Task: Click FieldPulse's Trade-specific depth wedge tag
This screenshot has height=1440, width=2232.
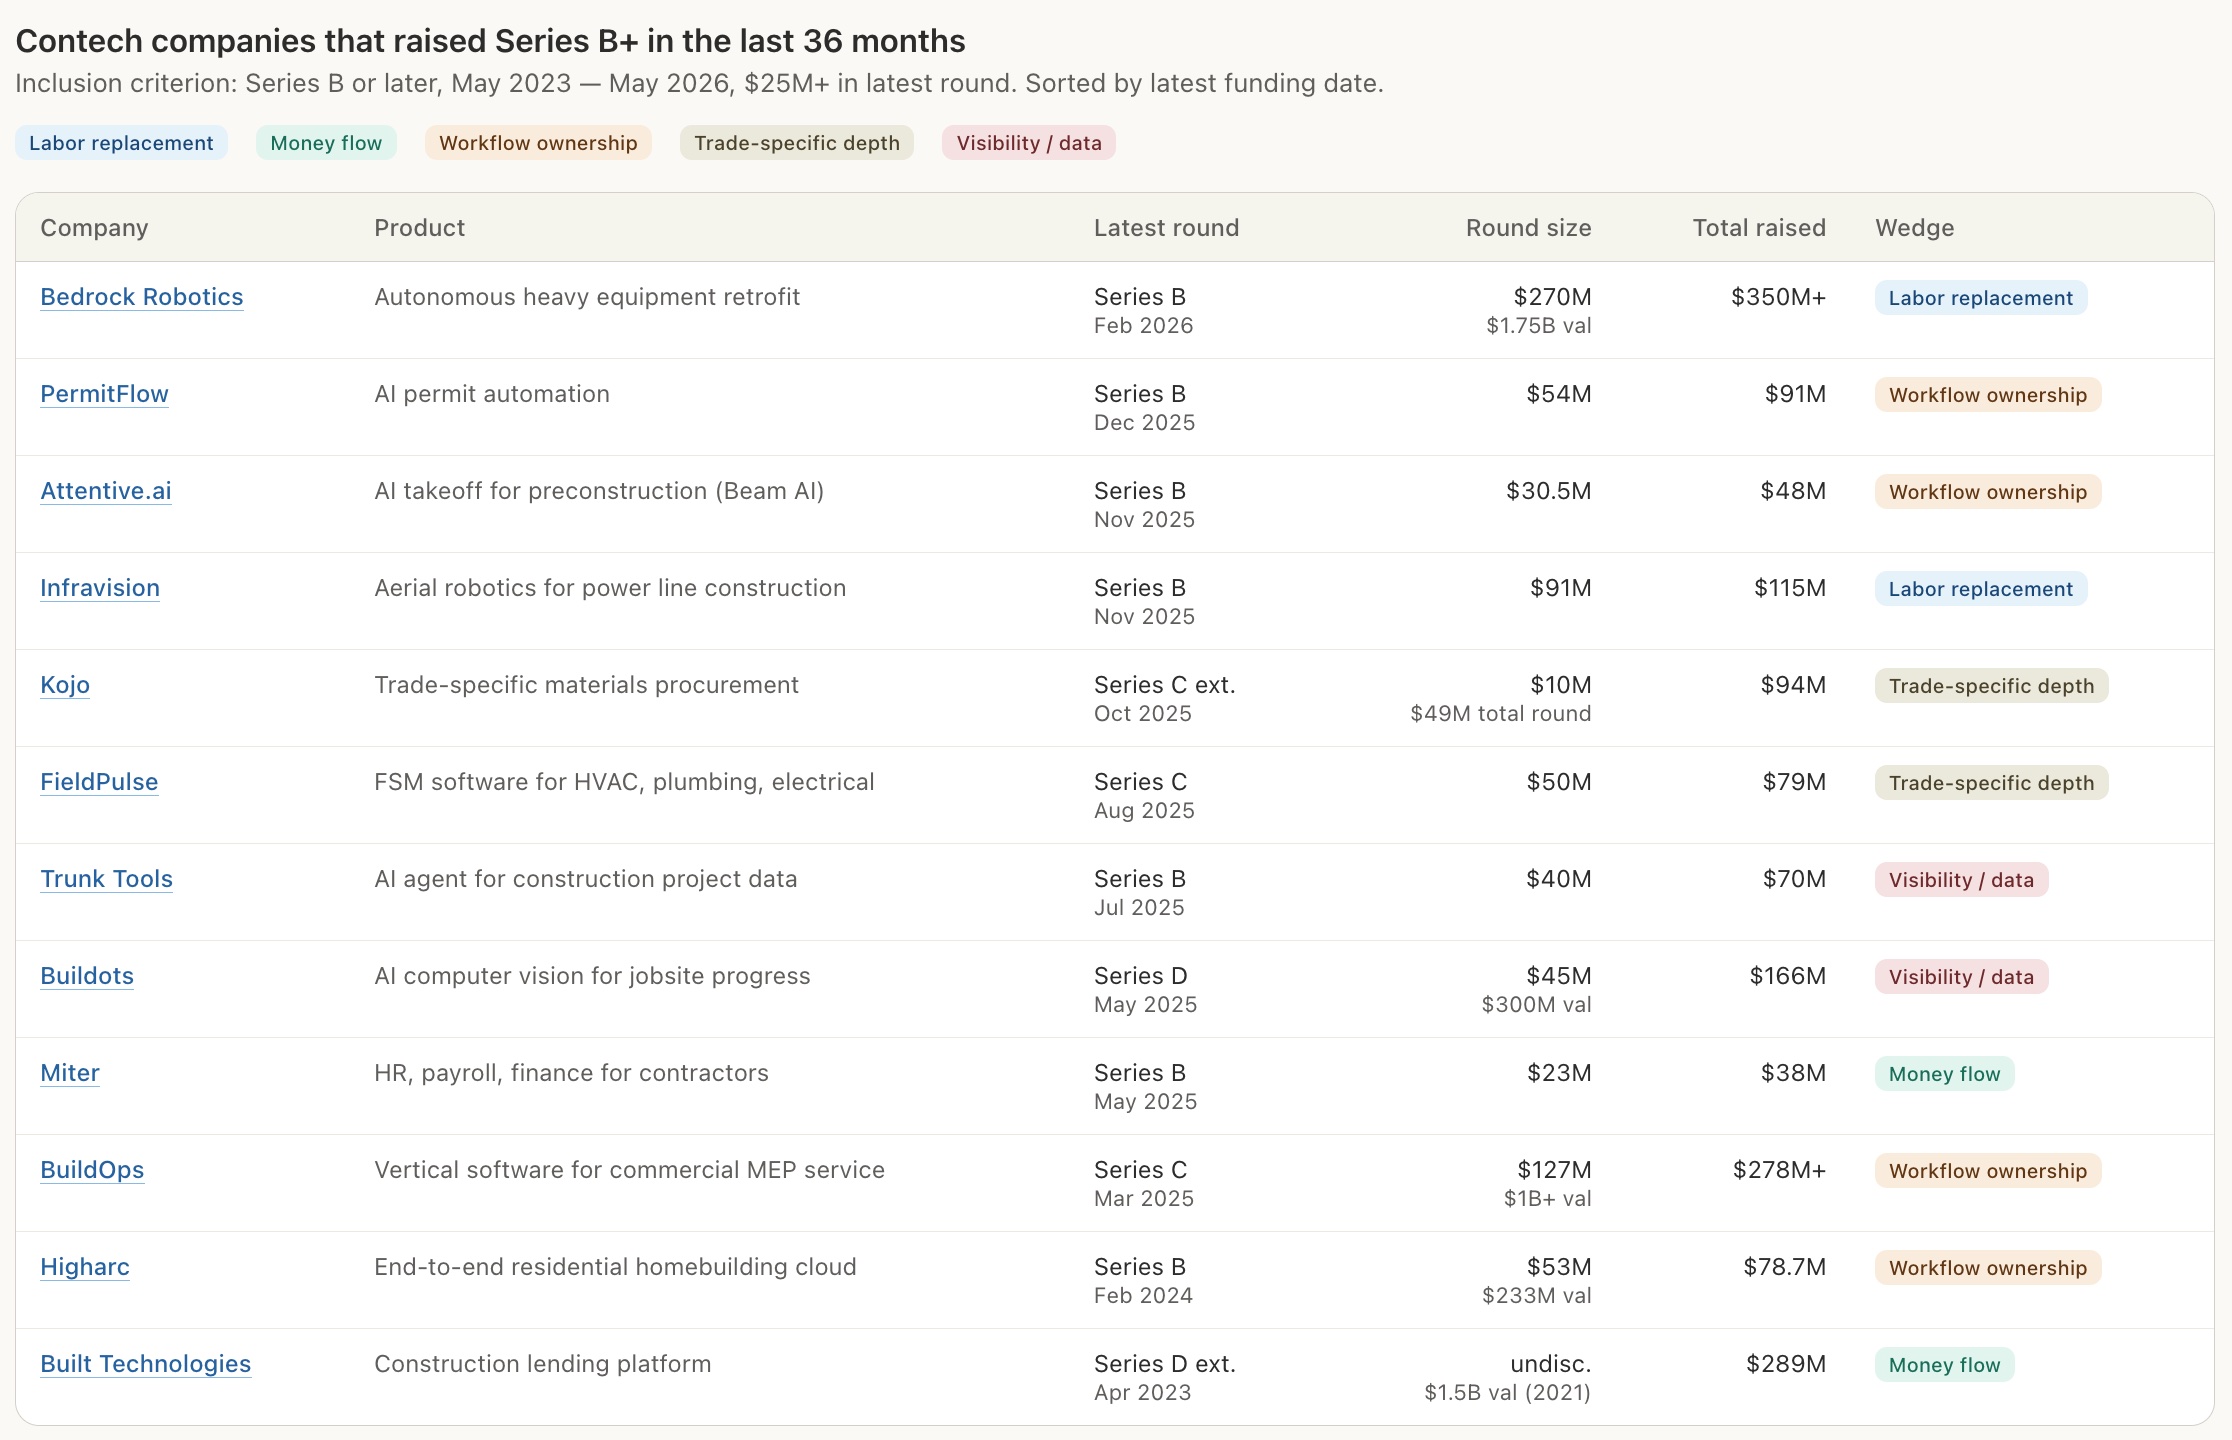Action: 1991,783
